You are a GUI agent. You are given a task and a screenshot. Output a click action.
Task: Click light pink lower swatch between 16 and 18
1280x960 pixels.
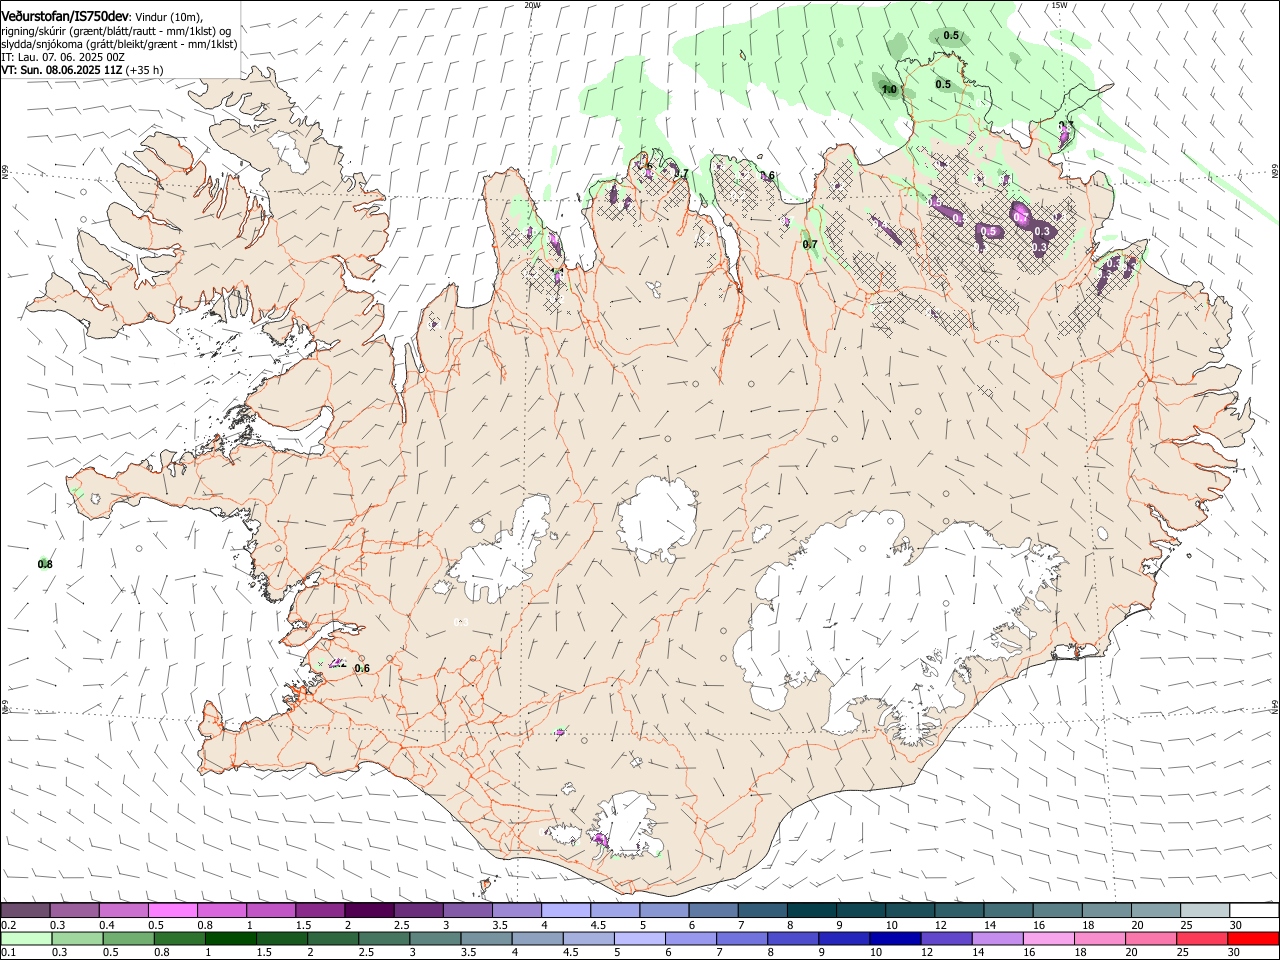(x=1051, y=939)
